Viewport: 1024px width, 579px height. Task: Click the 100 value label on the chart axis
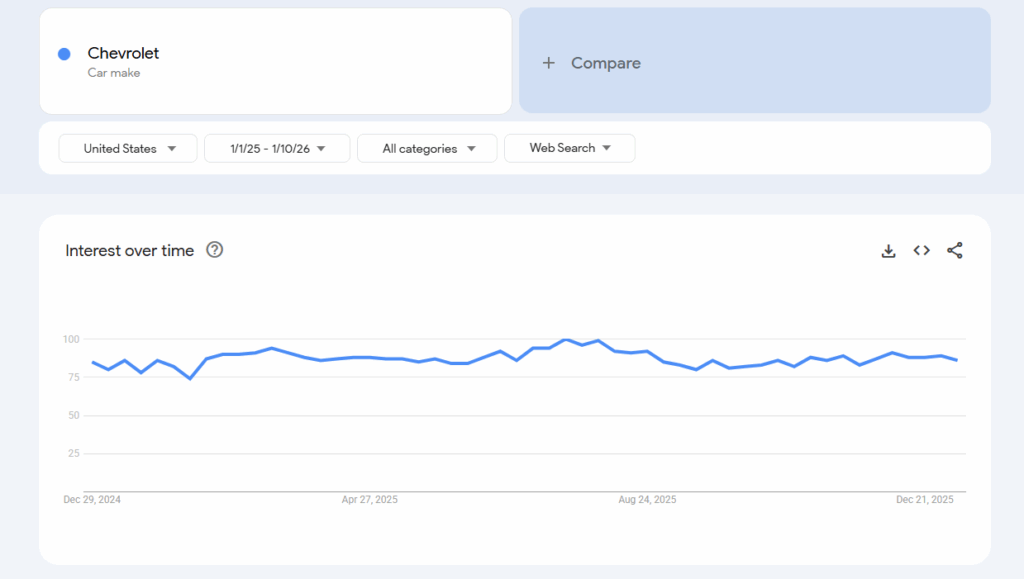tap(74, 339)
